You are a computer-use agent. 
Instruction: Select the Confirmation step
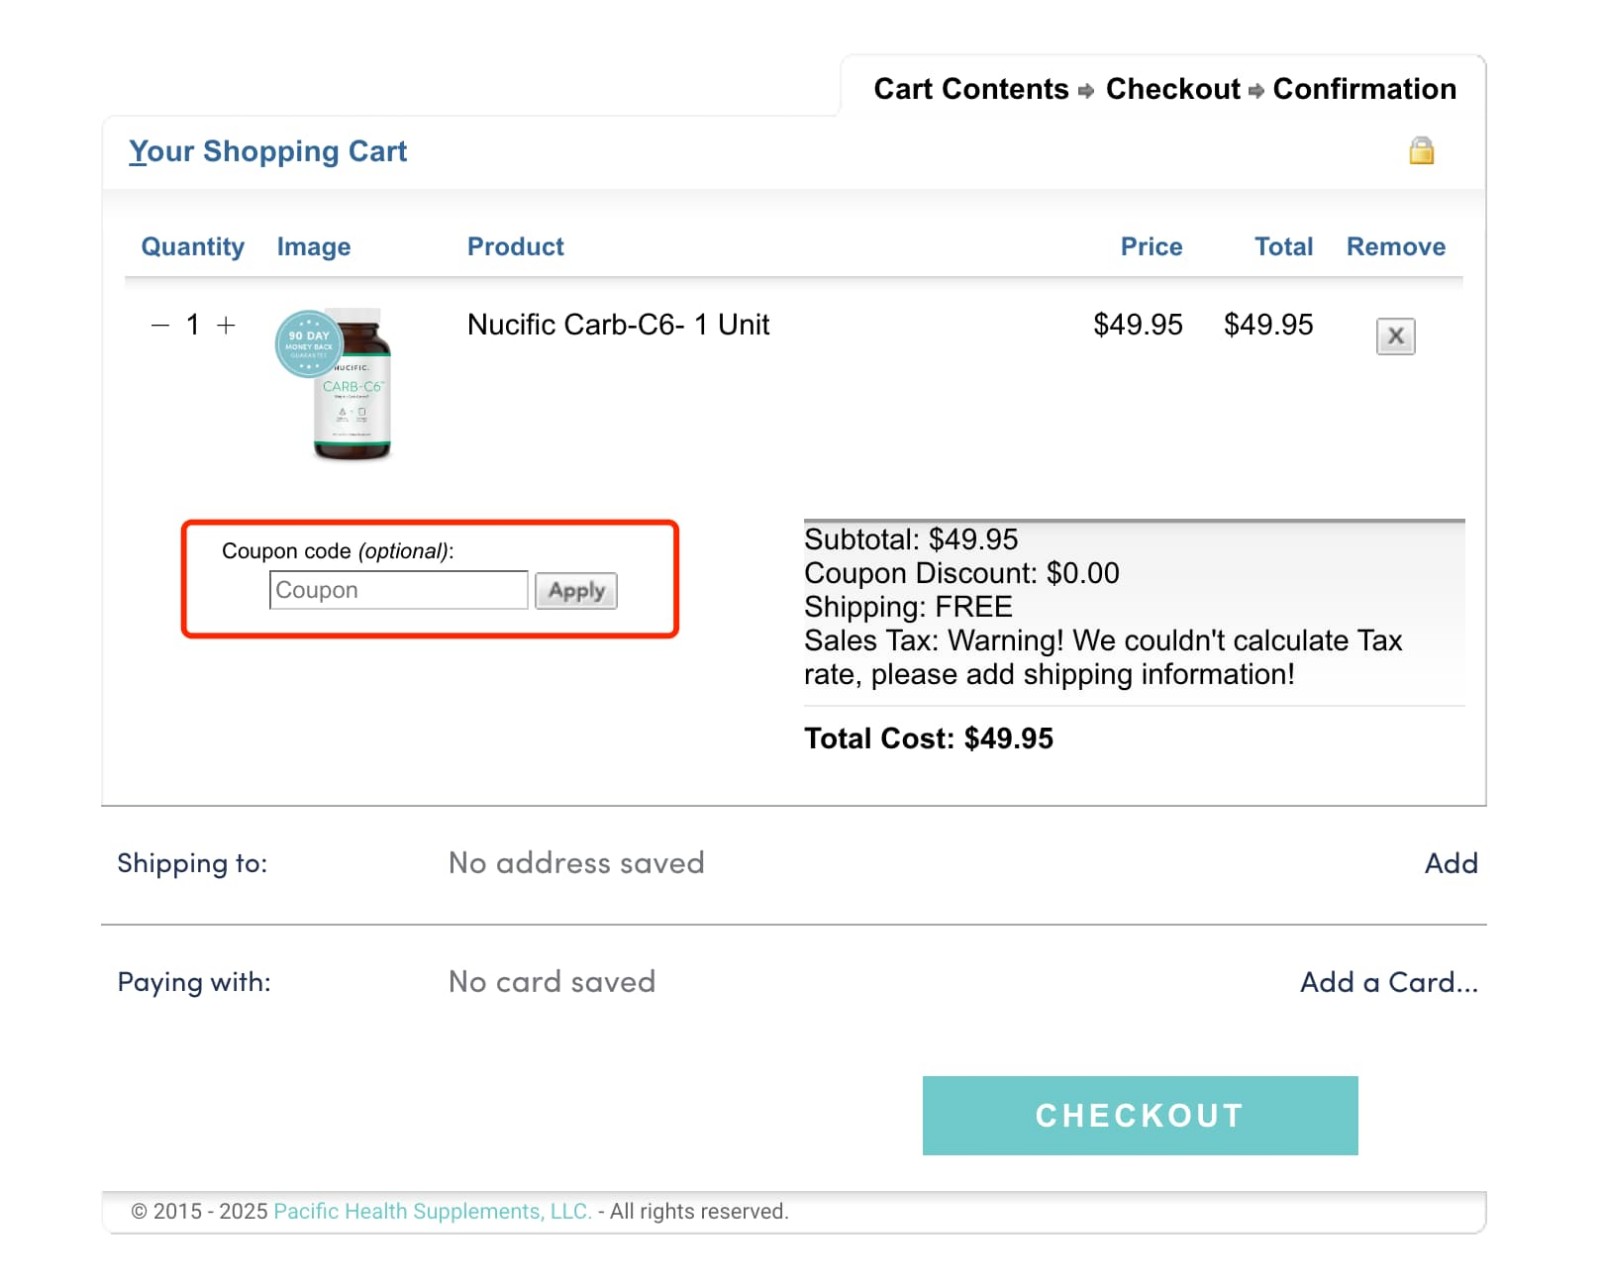click(1365, 89)
